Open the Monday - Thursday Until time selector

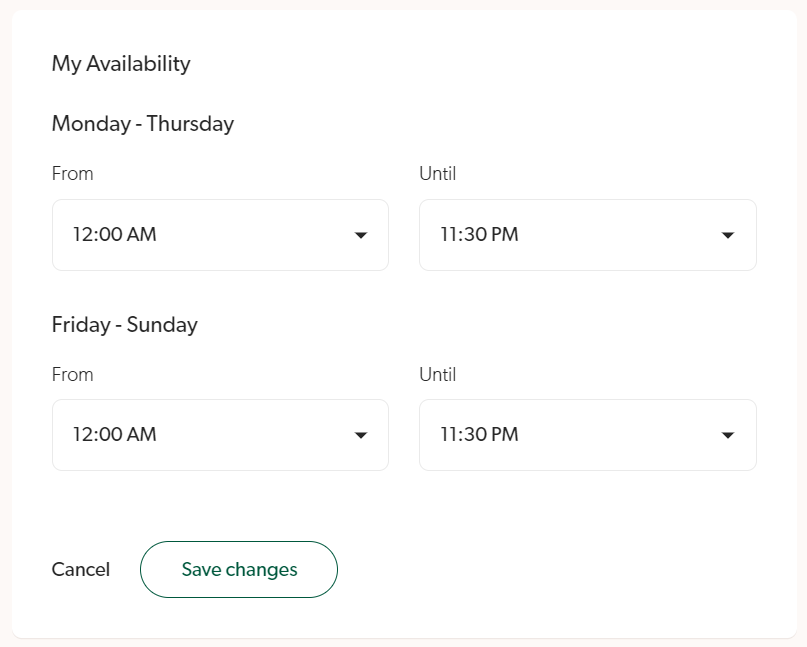[587, 235]
